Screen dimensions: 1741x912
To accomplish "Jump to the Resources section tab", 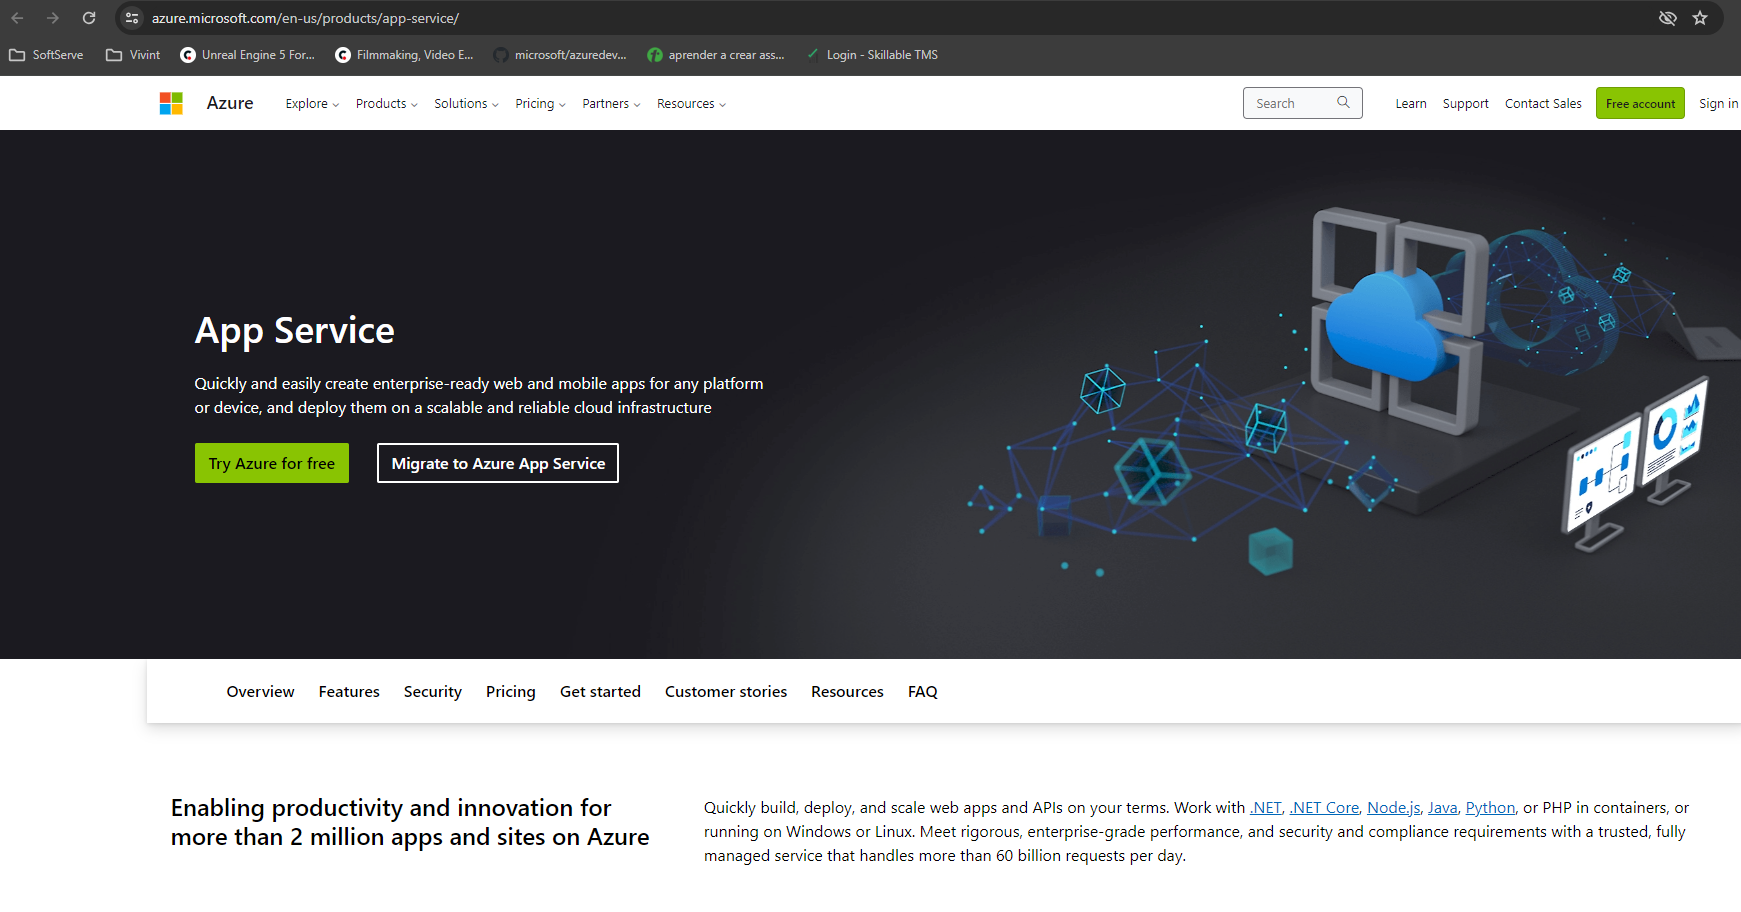I will point(847,692).
